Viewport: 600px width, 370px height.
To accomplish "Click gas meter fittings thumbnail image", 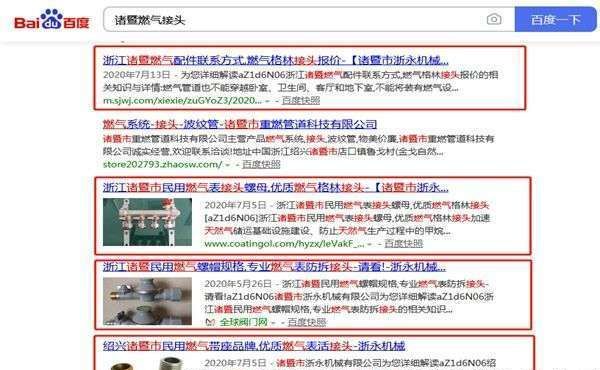I will pos(147,301).
